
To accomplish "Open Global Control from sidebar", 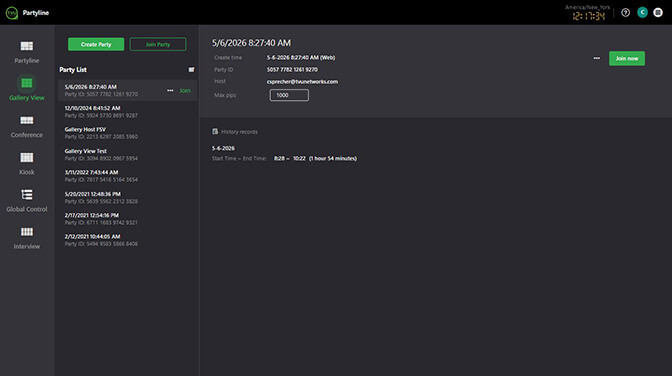I will coord(27,201).
